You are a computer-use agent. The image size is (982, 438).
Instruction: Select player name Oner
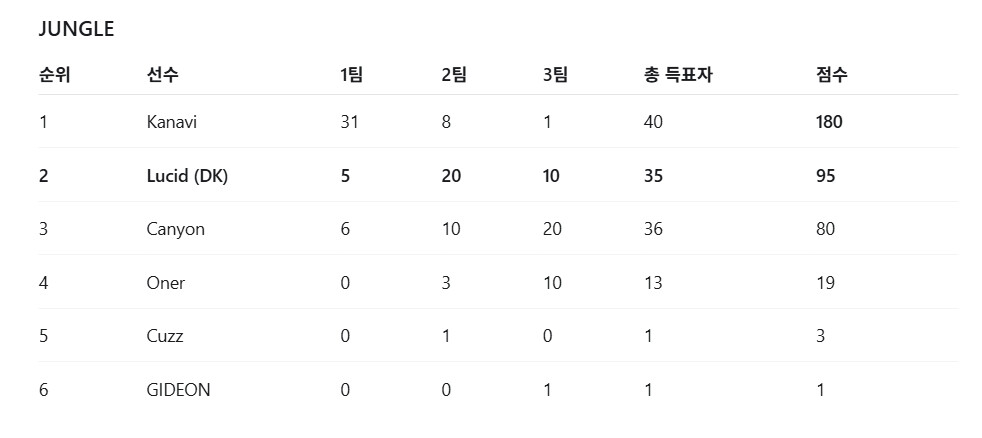[165, 283]
